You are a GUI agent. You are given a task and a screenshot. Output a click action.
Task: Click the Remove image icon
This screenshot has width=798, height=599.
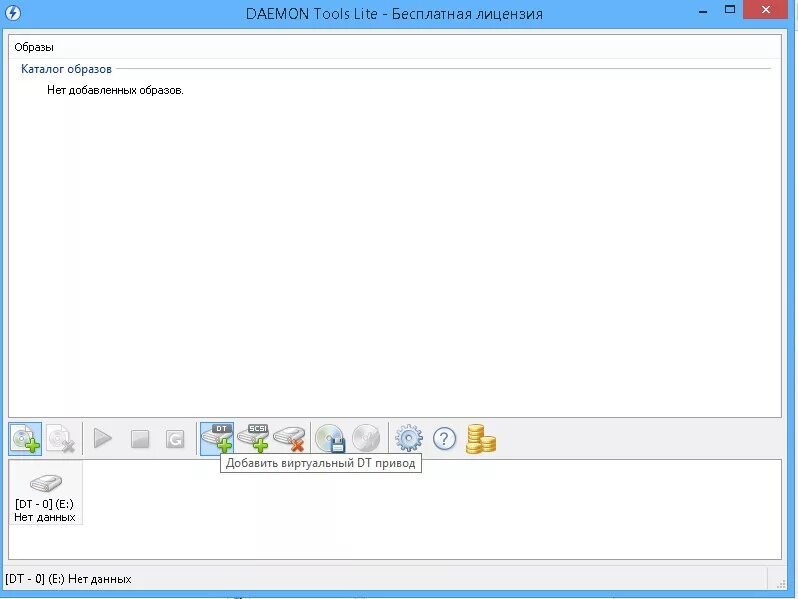coord(61,439)
